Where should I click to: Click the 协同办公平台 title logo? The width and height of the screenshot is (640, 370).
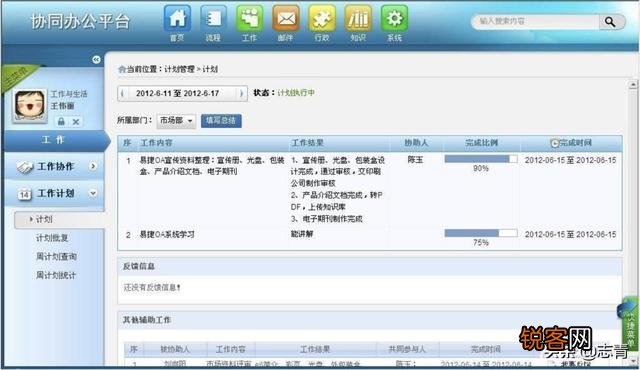point(80,21)
